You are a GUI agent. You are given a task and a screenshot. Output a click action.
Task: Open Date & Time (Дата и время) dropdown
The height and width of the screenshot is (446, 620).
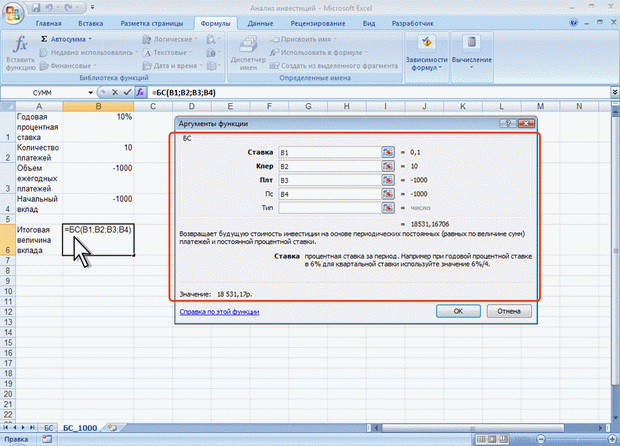[x=201, y=66]
